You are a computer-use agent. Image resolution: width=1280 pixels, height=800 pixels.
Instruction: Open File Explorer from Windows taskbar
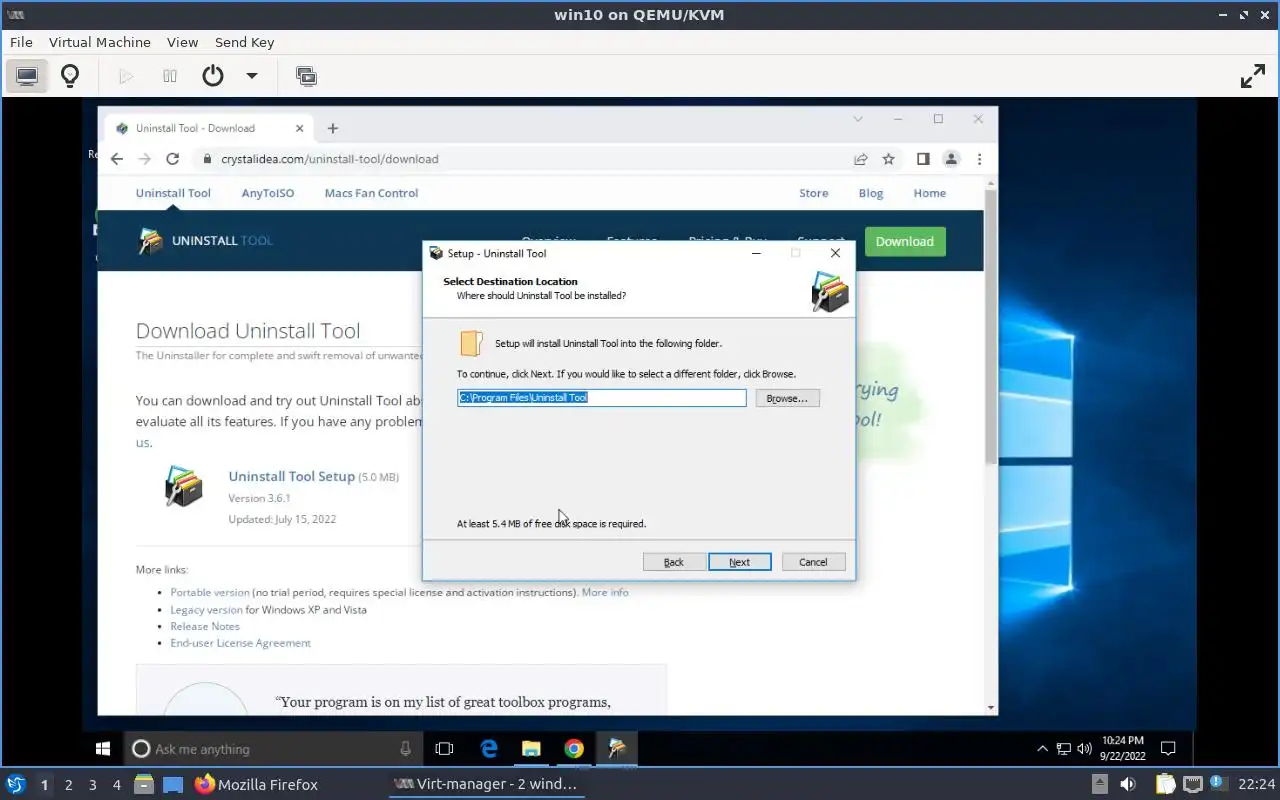point(531,748)
